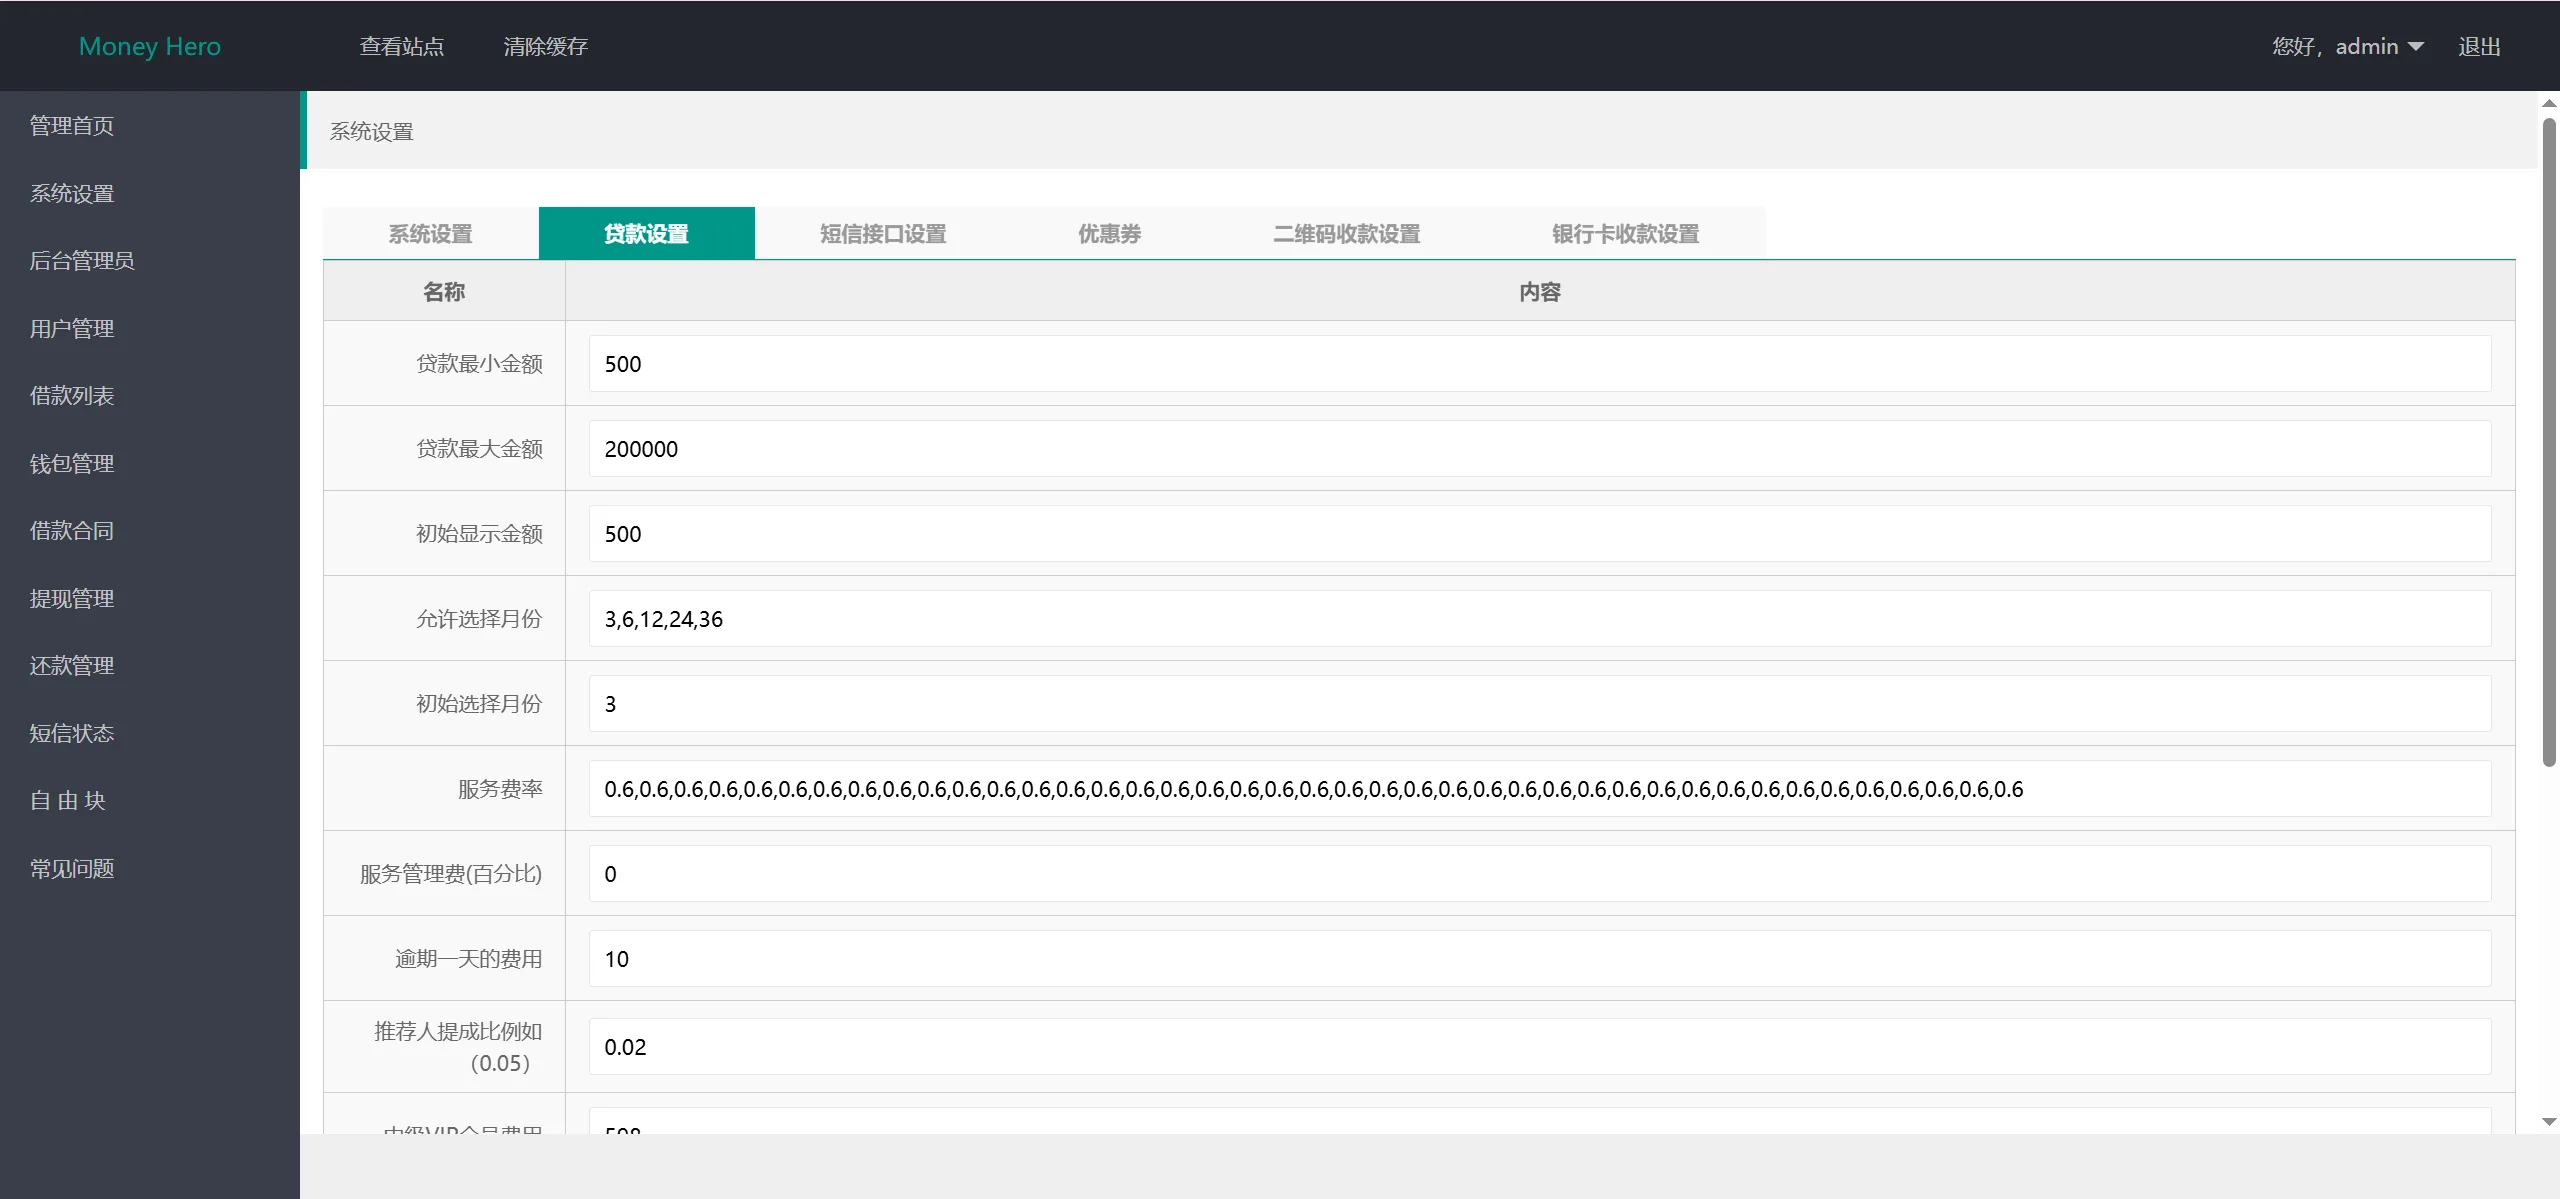2560x1199 pixels.
Task: Click the vertical scrollbar thumb
Action: coord(2549,440)
